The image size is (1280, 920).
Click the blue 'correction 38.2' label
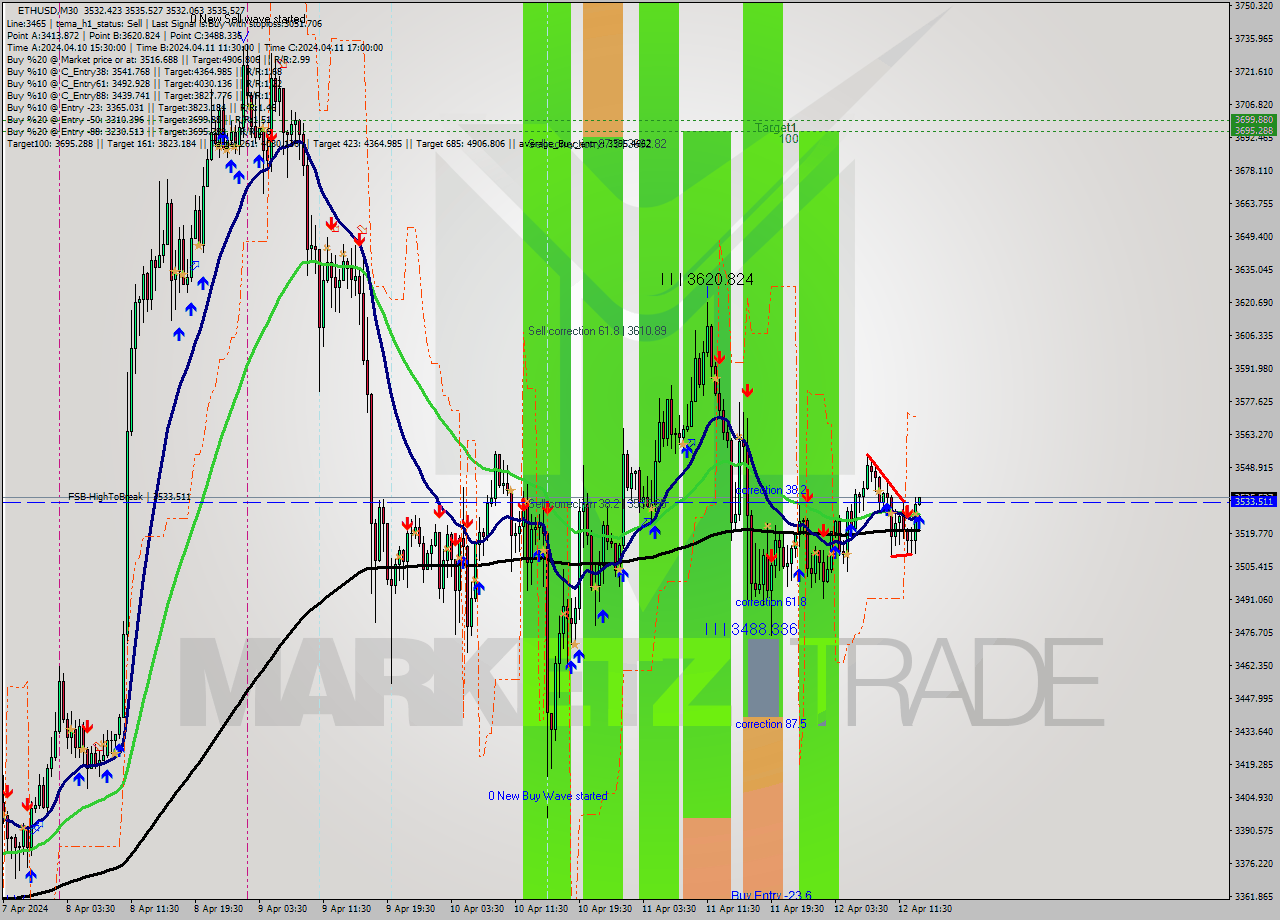[x=770, y=490]
